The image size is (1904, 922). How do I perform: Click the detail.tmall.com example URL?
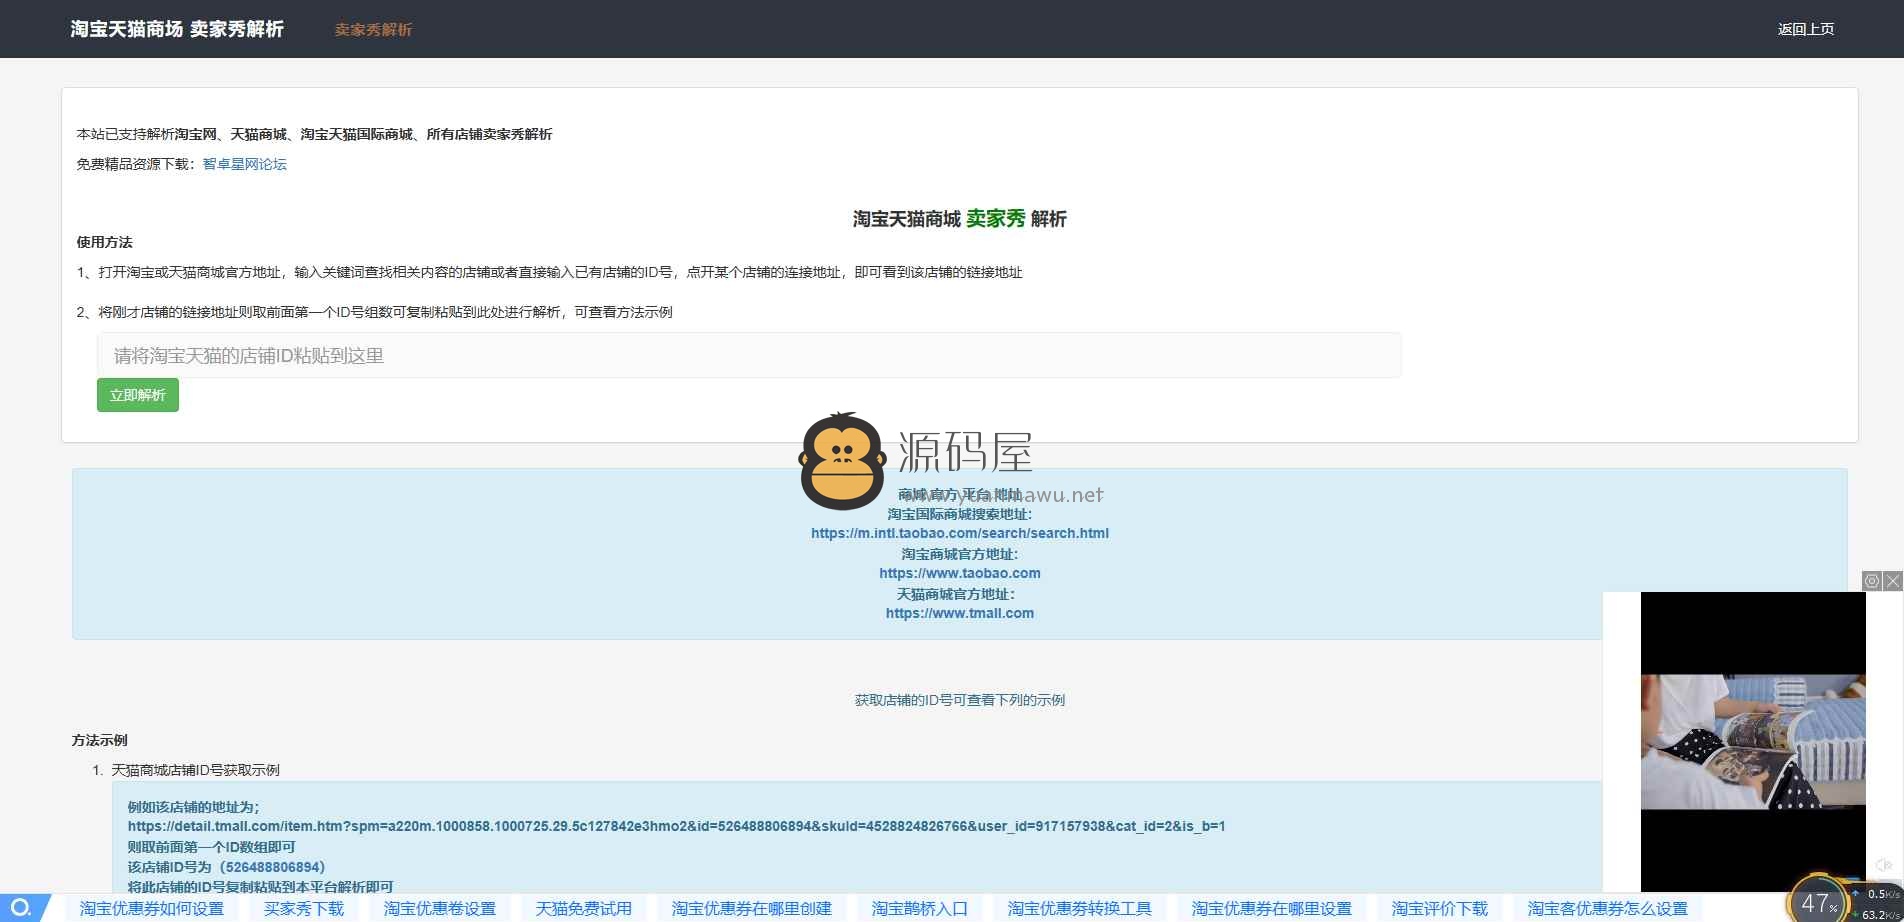click(676, 826)
